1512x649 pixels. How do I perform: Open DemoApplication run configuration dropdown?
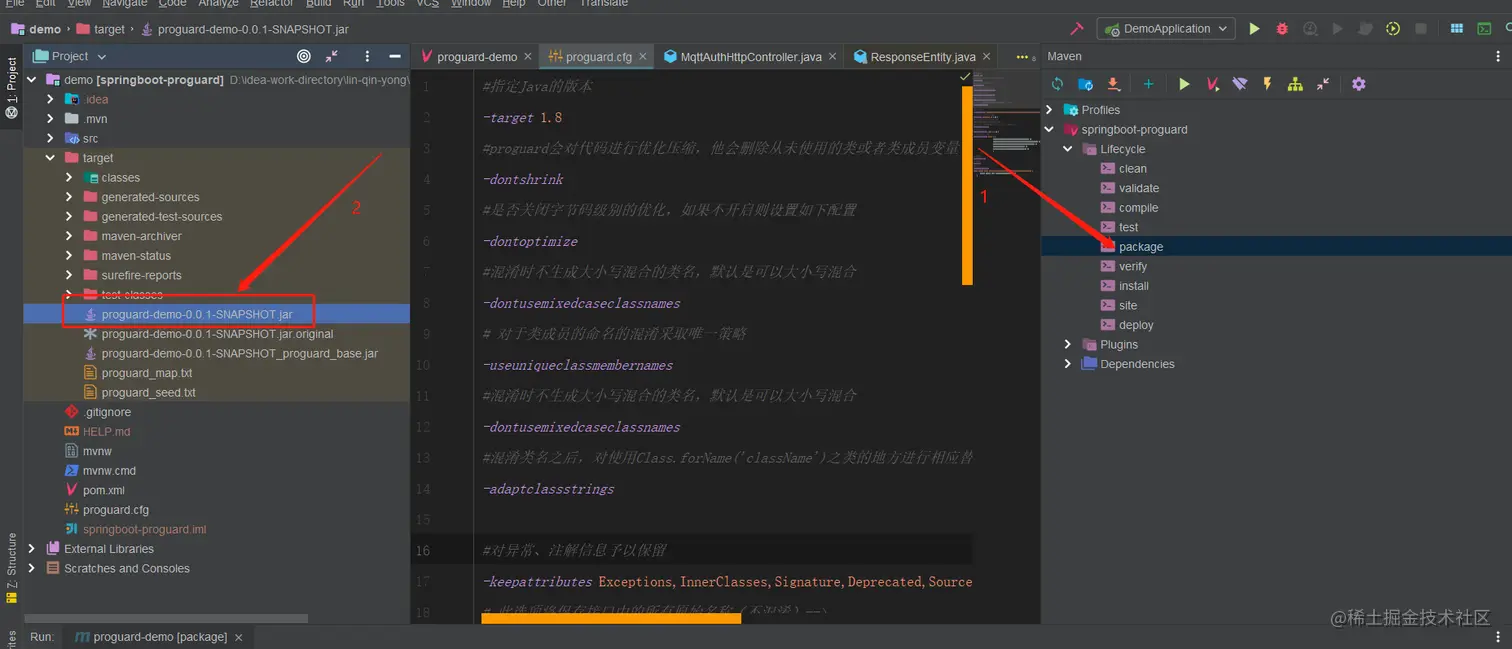1166,29
